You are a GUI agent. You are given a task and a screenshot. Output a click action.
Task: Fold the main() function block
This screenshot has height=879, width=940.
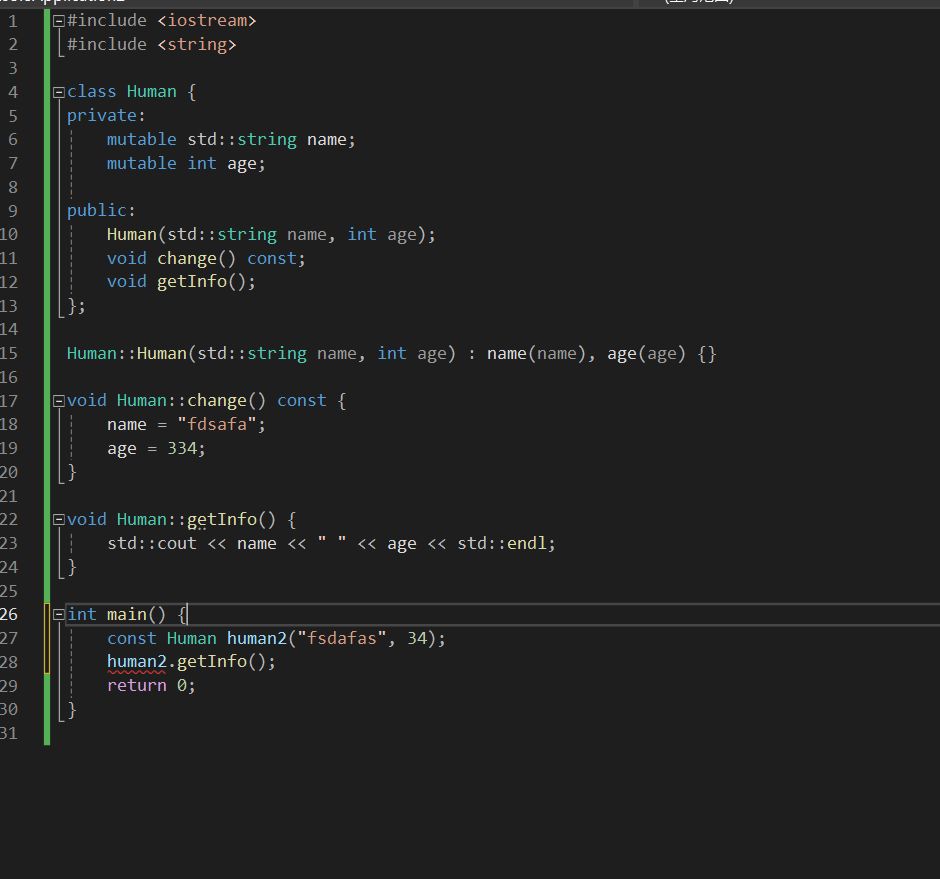59,615
